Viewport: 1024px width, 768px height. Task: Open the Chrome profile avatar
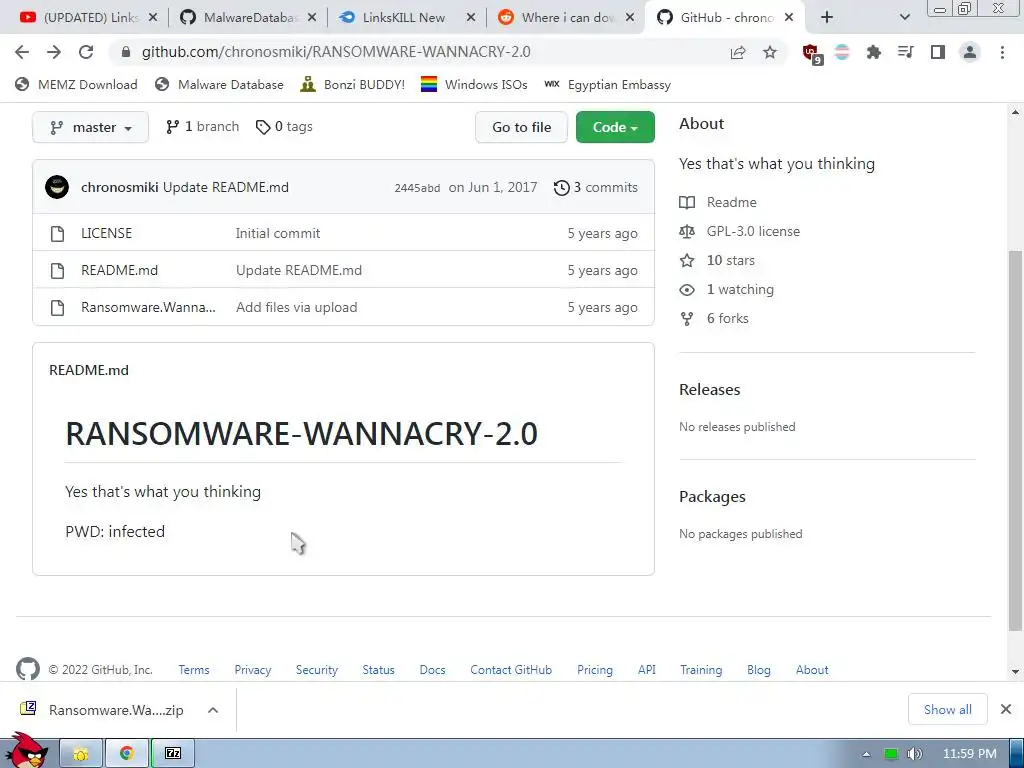click(x=970, y=52)
